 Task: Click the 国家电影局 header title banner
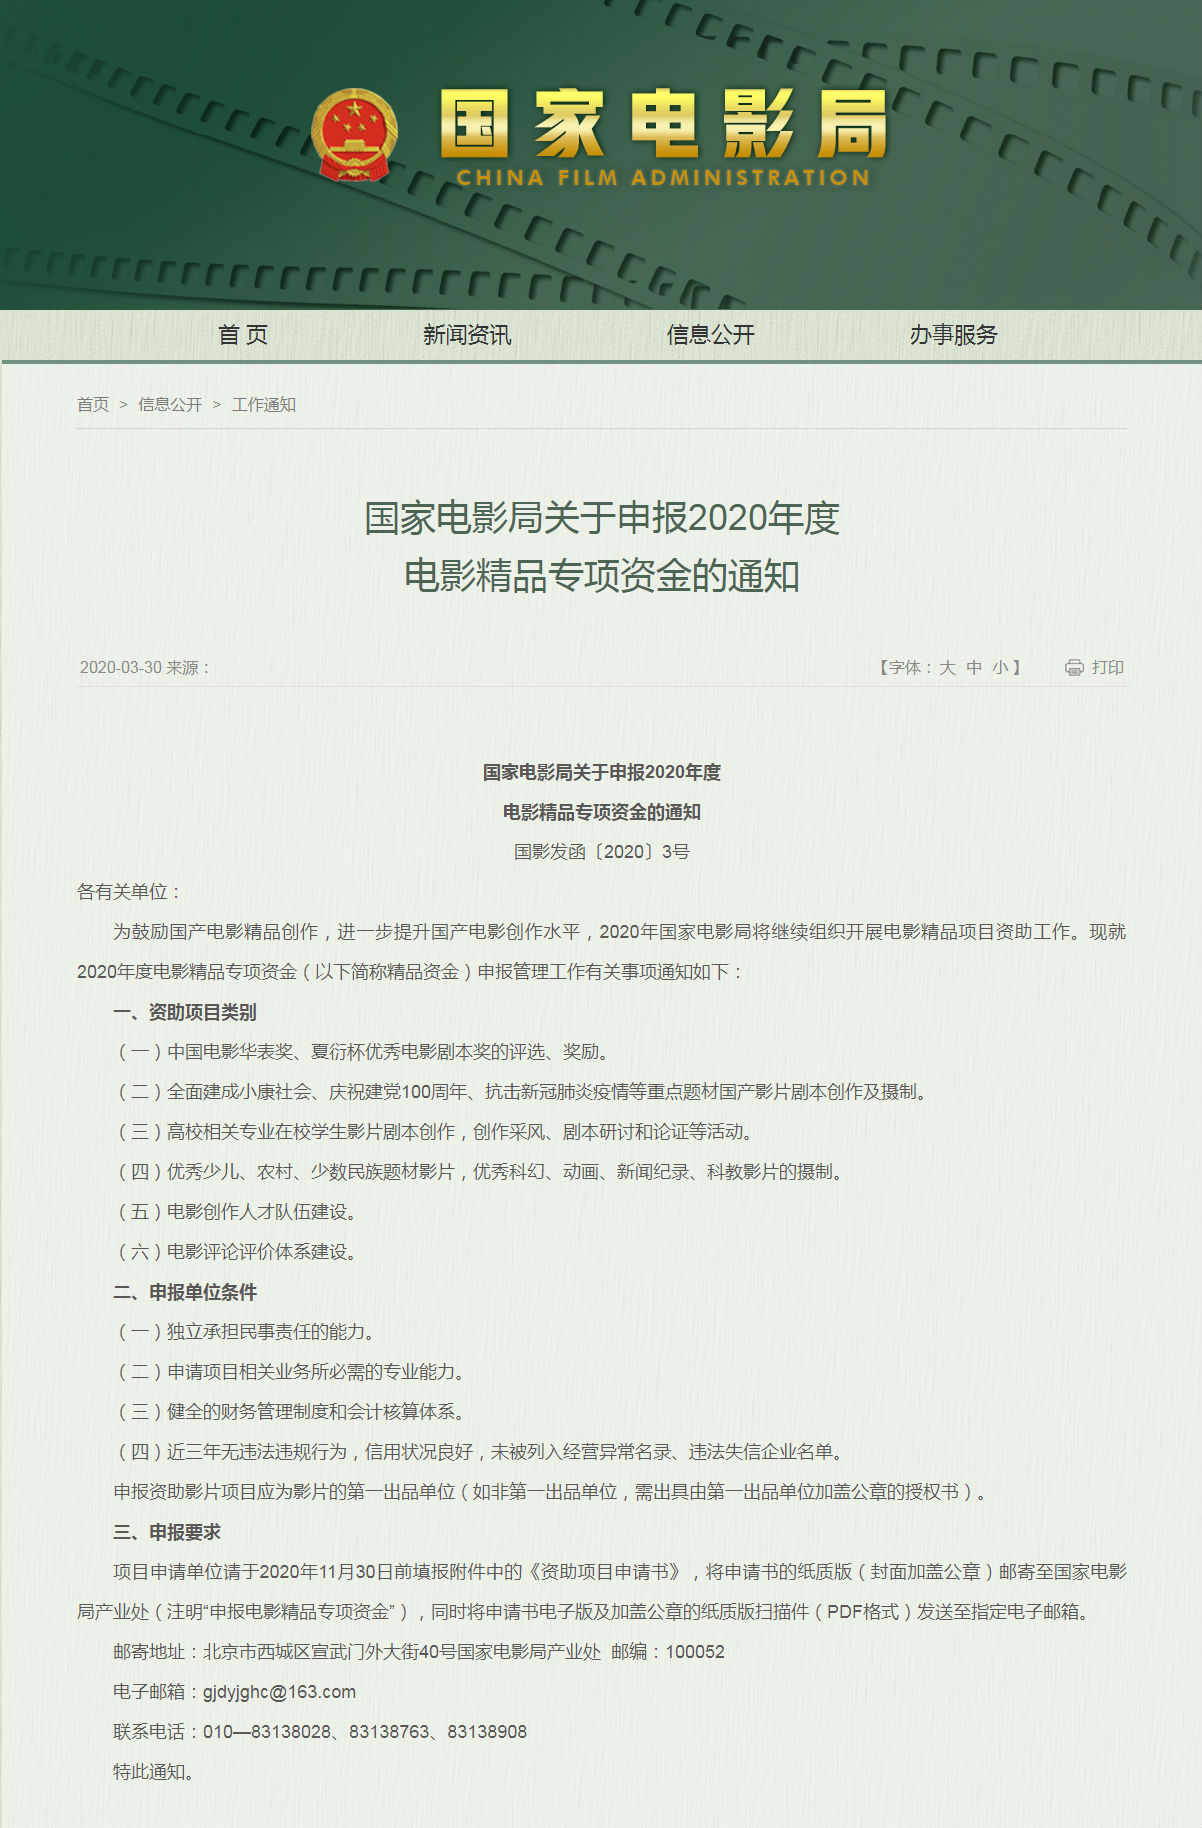pos(664,124)
